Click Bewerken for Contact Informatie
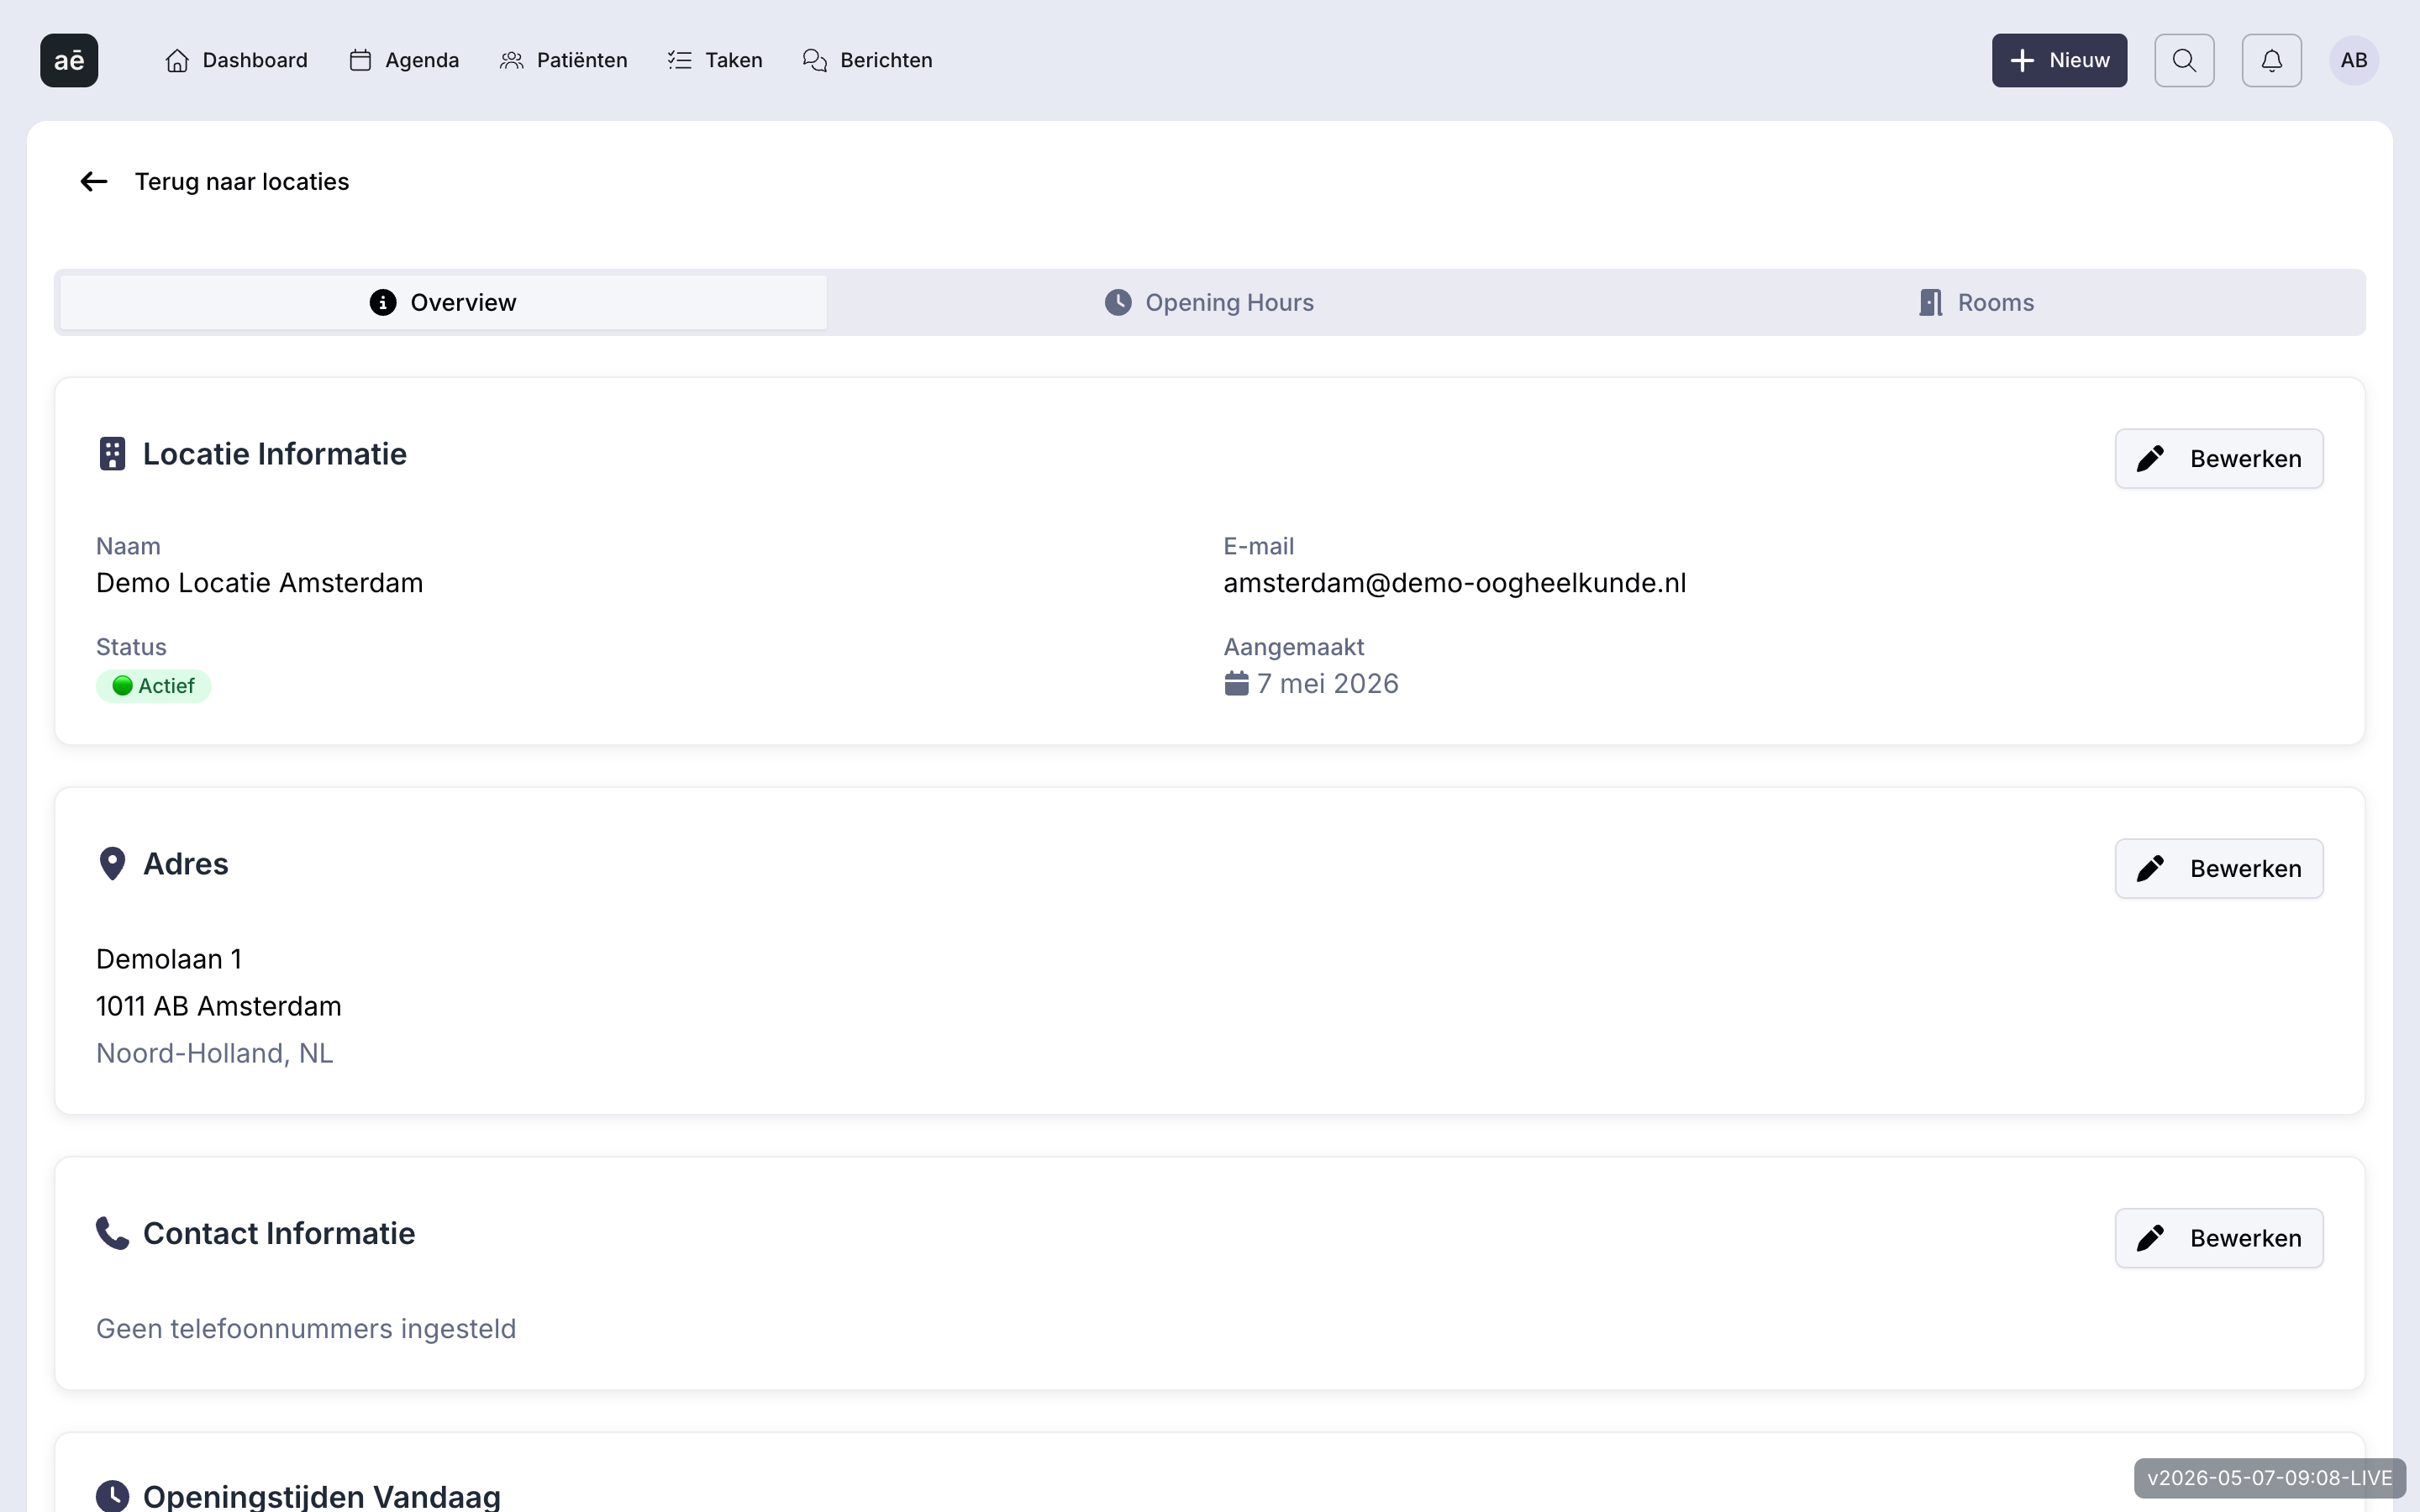2420x1512 pixels. click(x=2219, y=1238)
